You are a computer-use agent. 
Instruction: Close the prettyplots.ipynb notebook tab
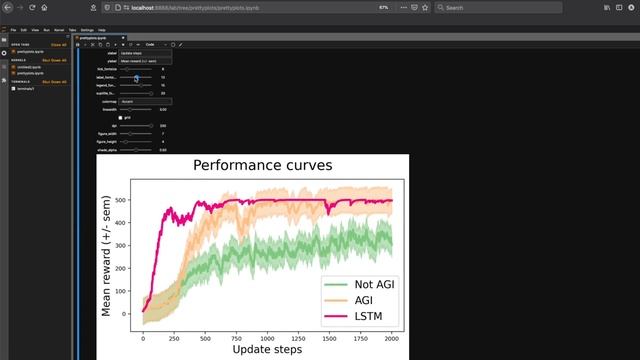click(123, 38)
